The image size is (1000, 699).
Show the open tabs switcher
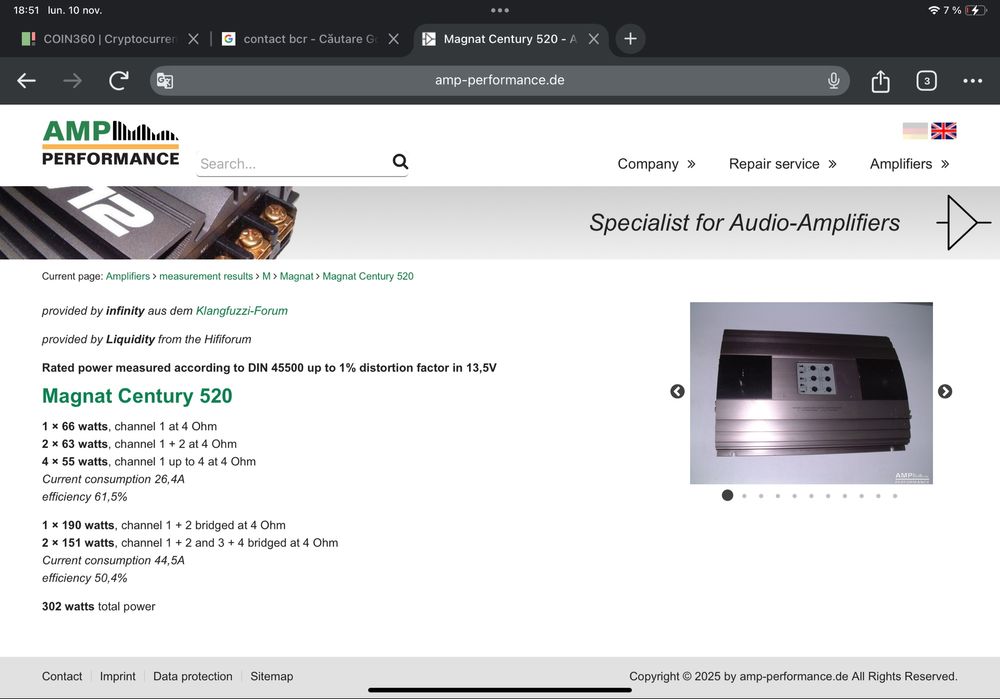pyautogui.click(x=926, y=81)
